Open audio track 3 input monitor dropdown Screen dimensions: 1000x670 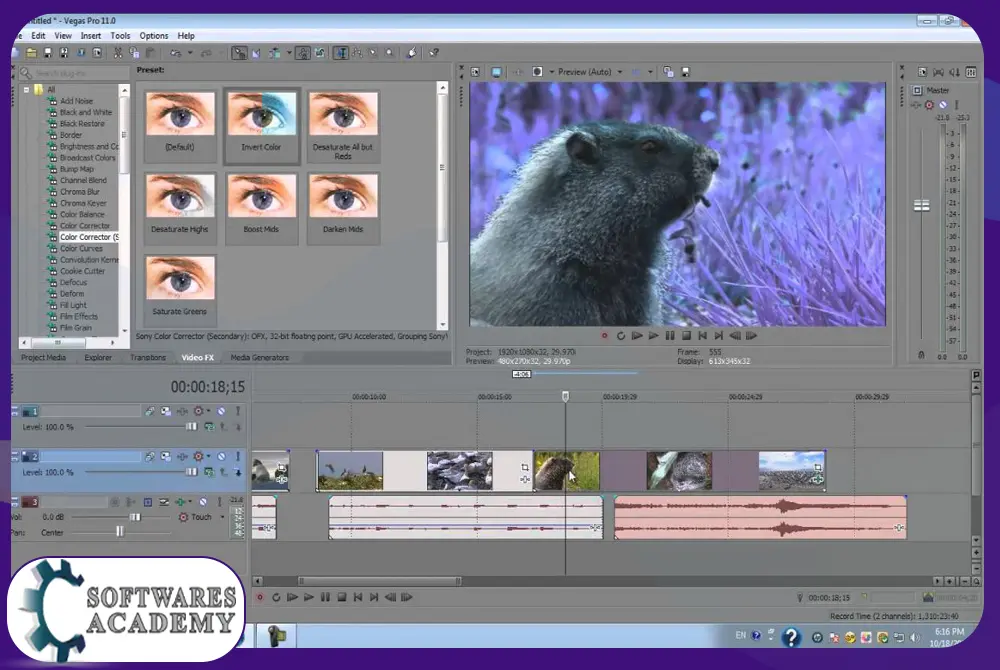(190, 502)
